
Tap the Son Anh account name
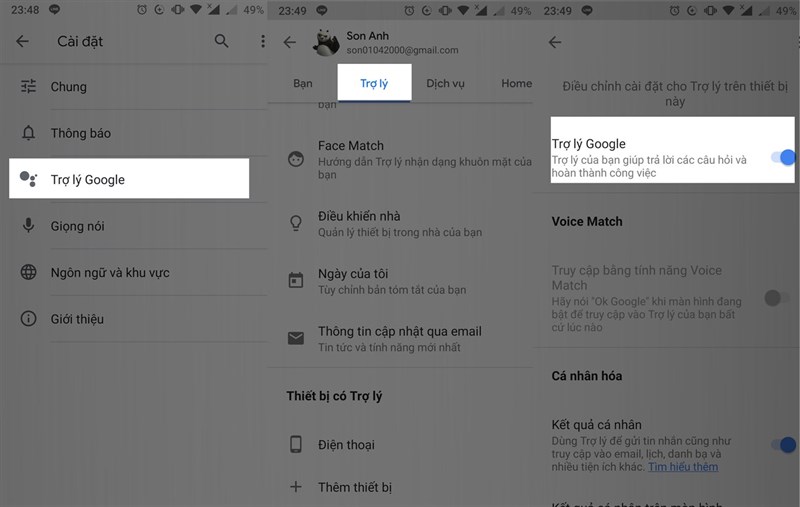click(367, 36)
